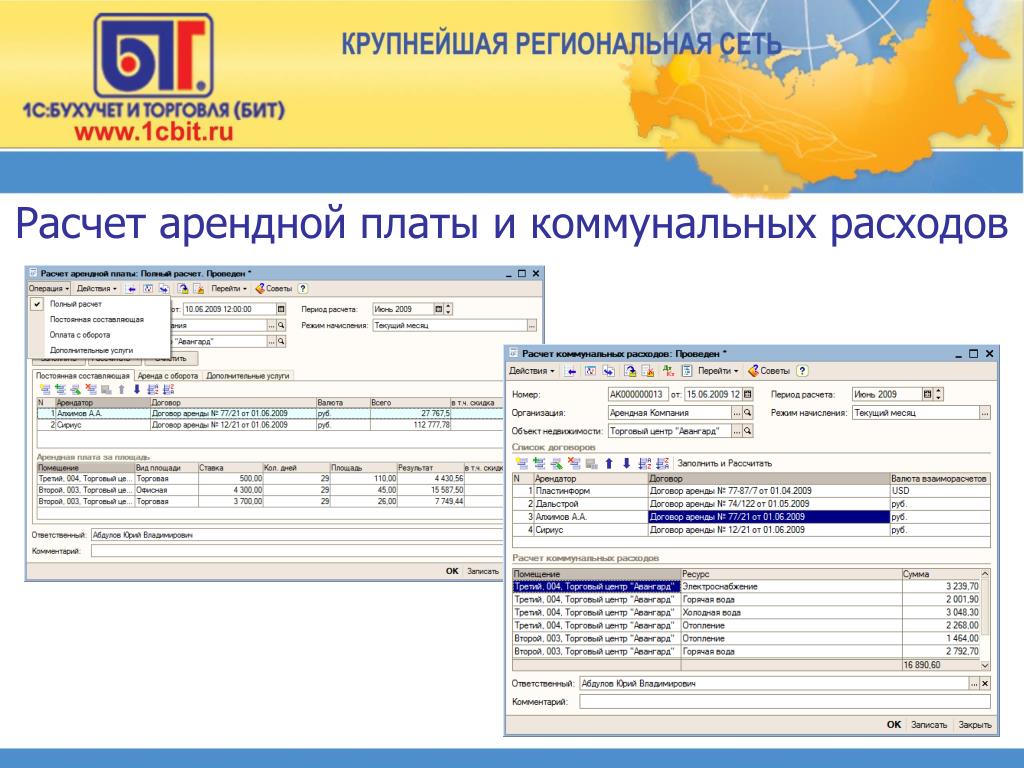Open Перейти menu in rent calculation window

click(x=229, y=289)
